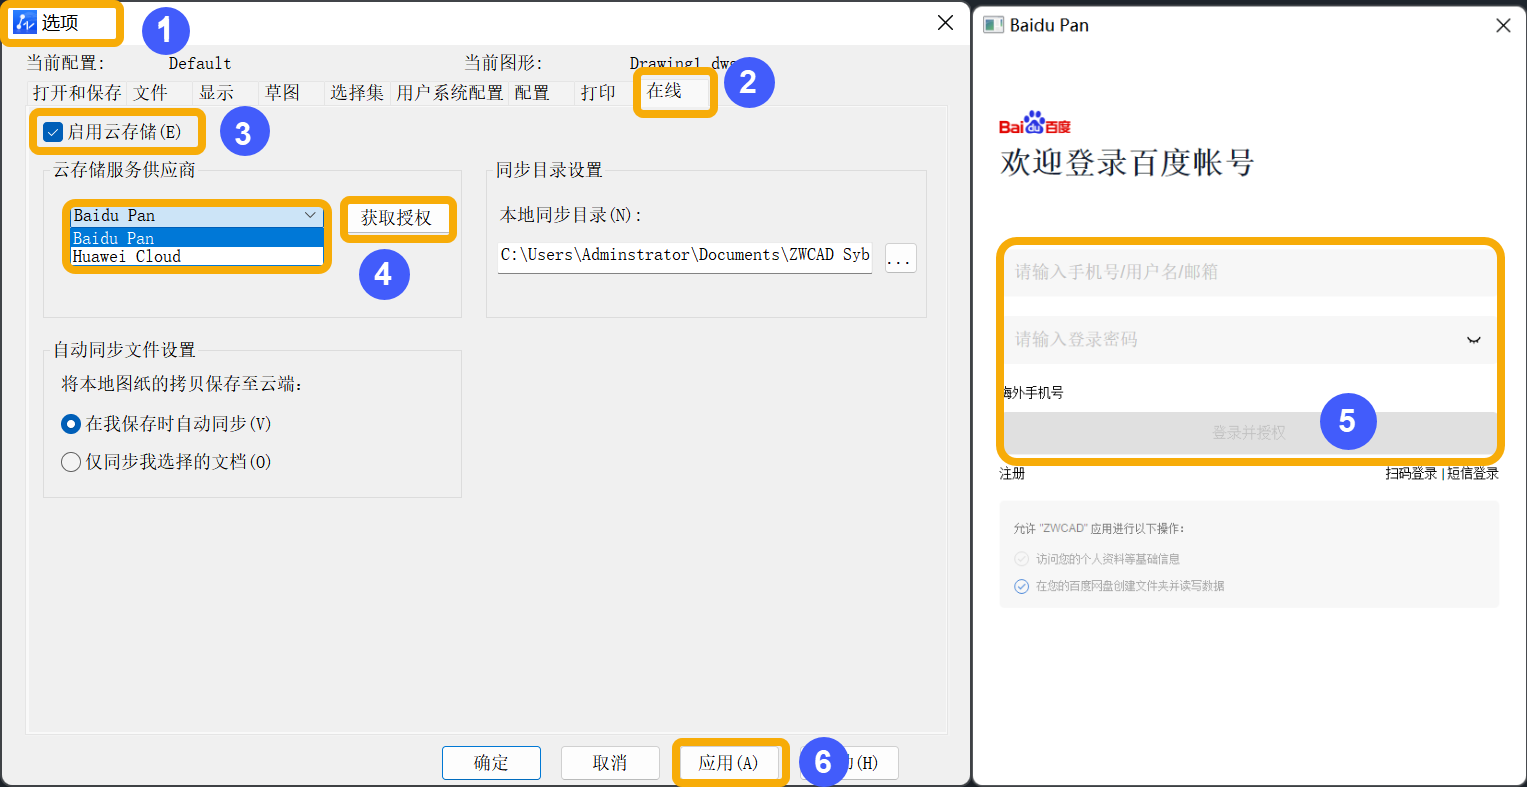Open the 短信登录 link
This screenshot has width=1527, height=789.
tap(1473, 474)
